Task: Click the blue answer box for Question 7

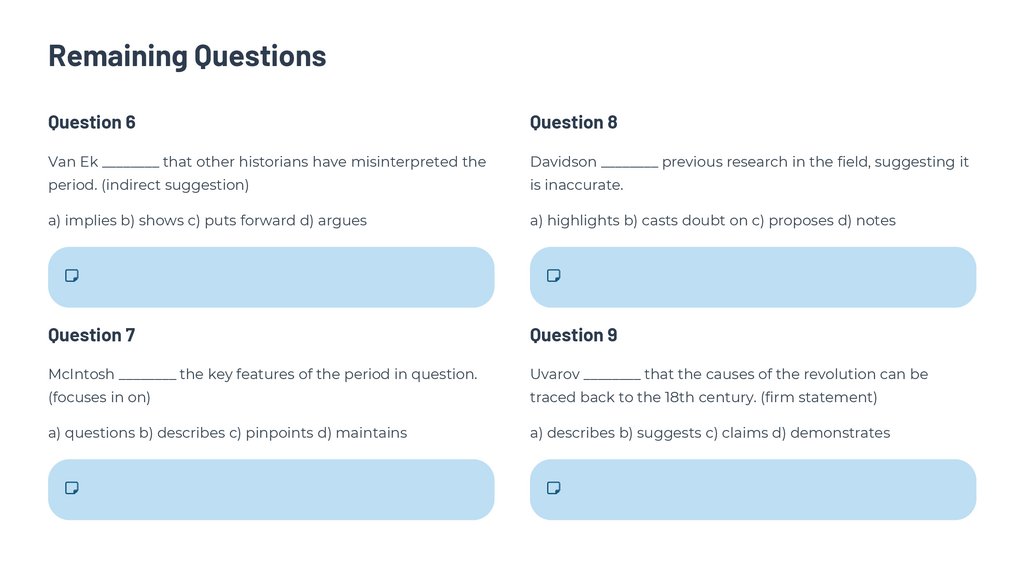Action: (271, 489)
